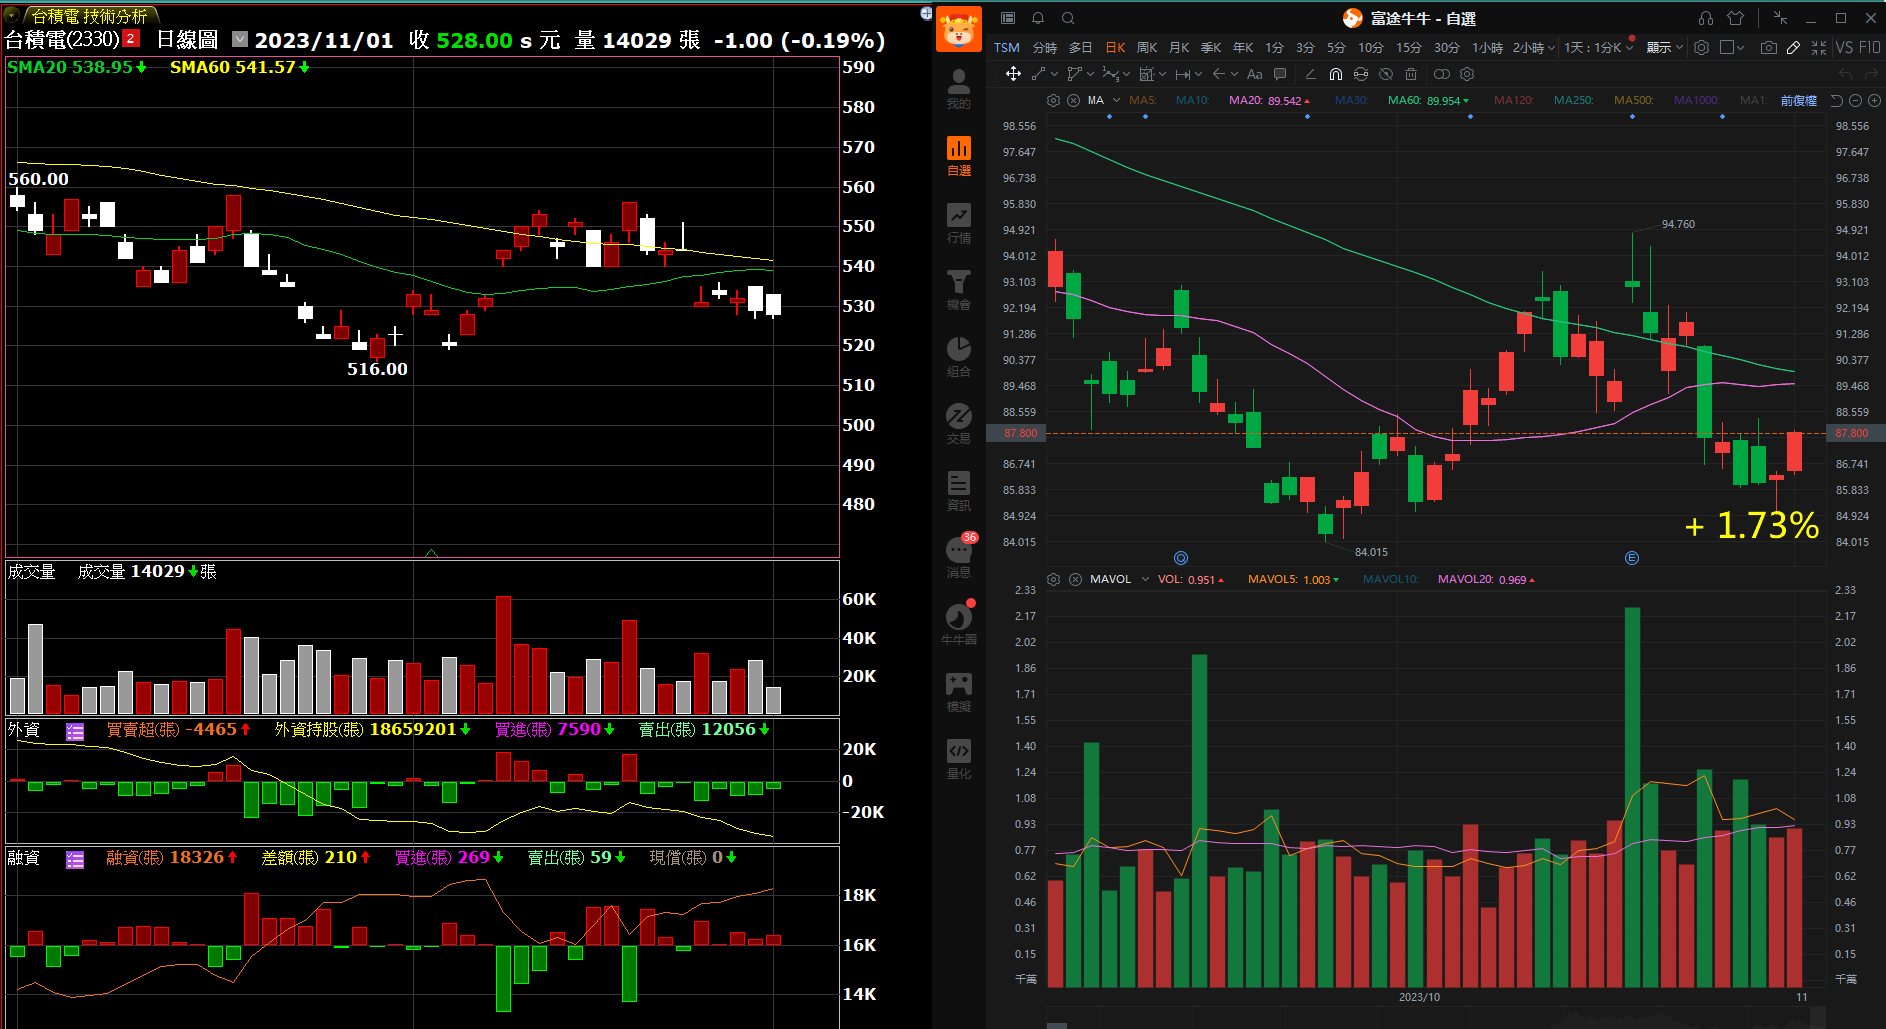Zoom out chart with the minus circle
This screenshot has height=1029, width=1886.
click(1855, 100)
